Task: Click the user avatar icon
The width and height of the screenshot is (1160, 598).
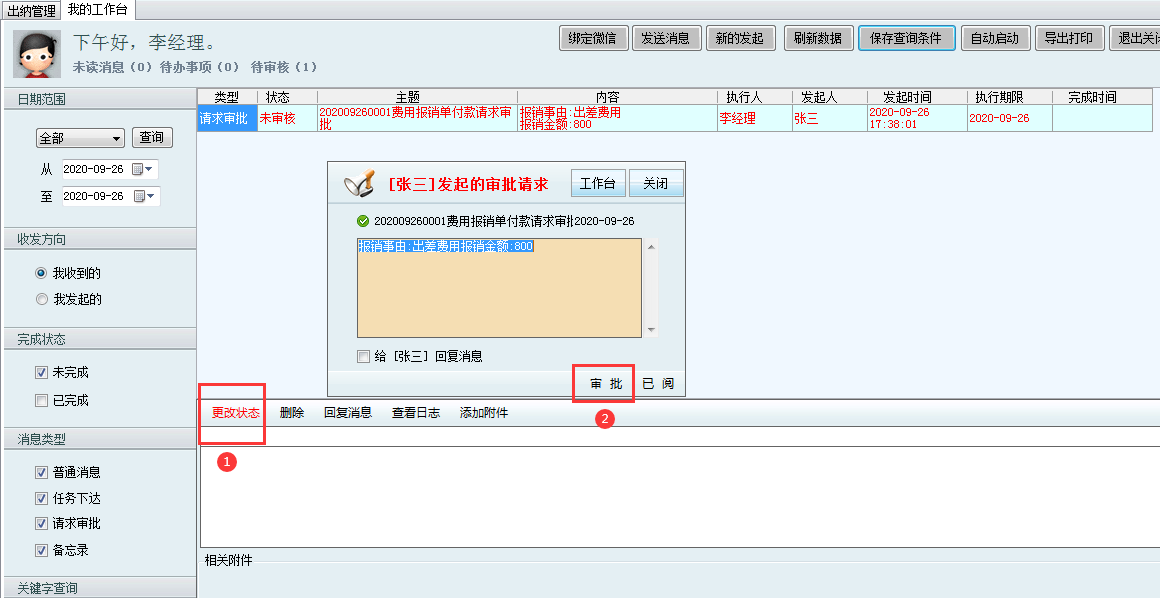Action: tap(36, 54)
